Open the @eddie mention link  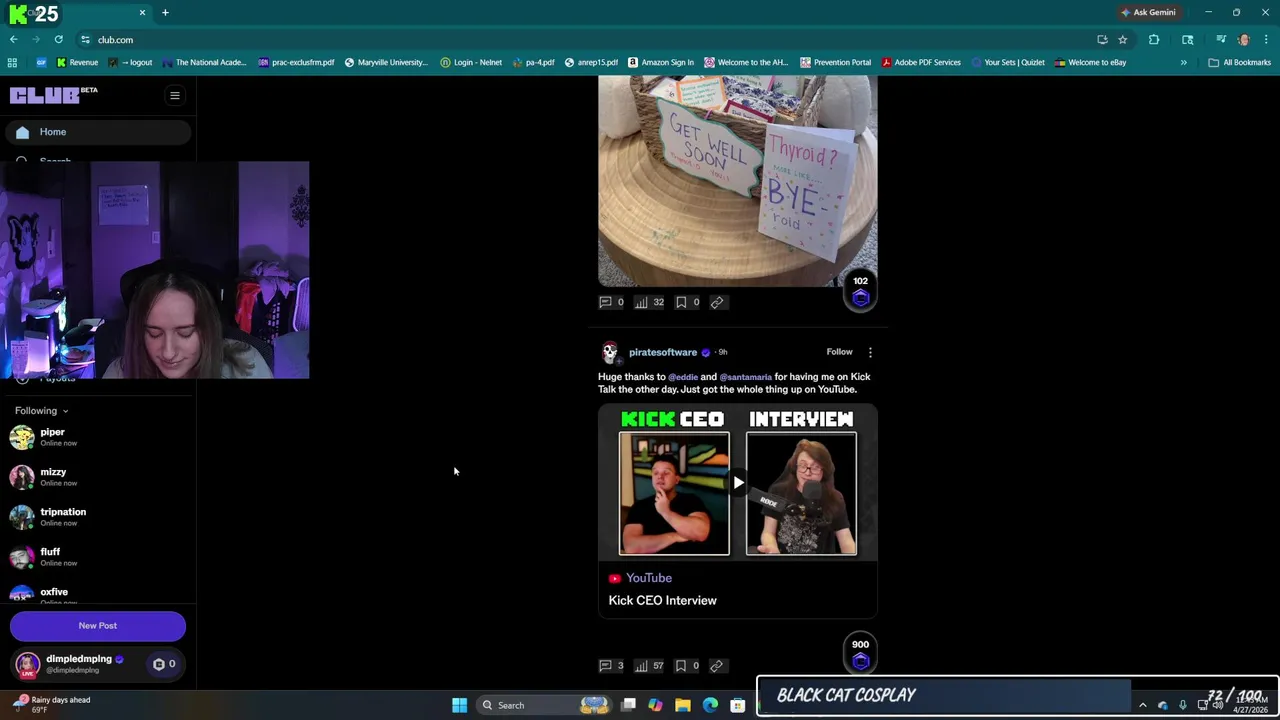coord(683,377)
